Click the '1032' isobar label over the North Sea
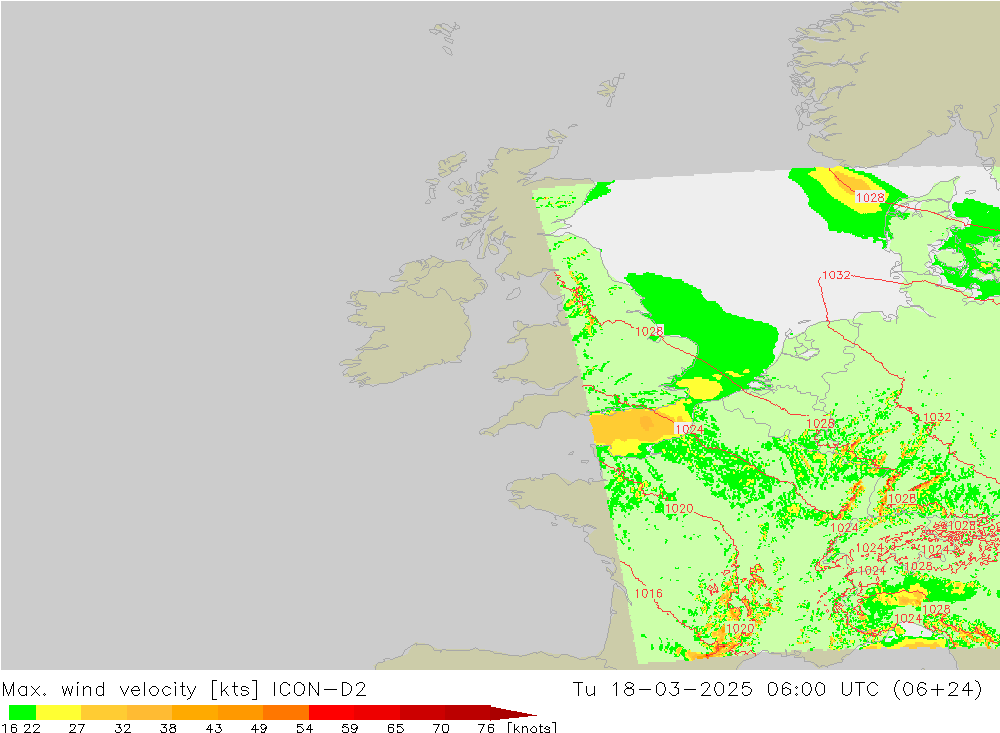 836,275
